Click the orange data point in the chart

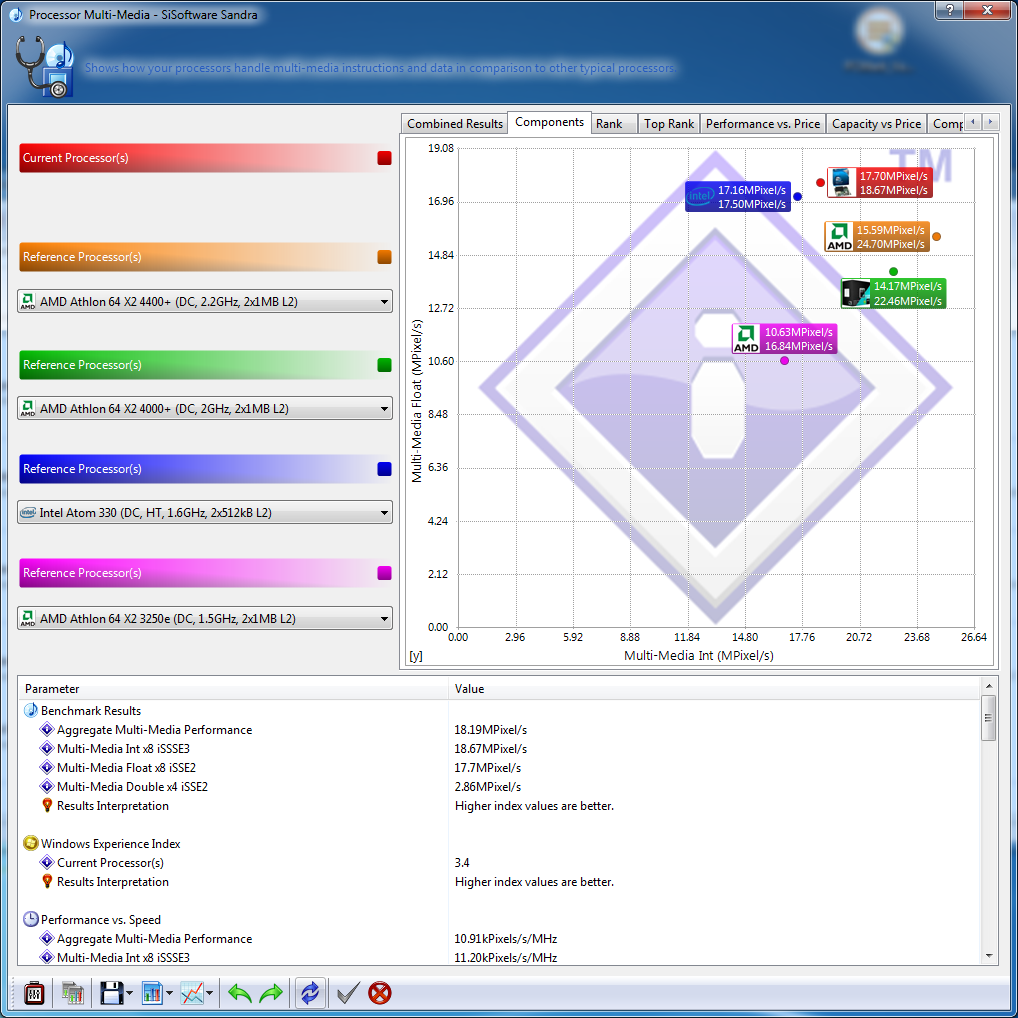coord(936,236)
